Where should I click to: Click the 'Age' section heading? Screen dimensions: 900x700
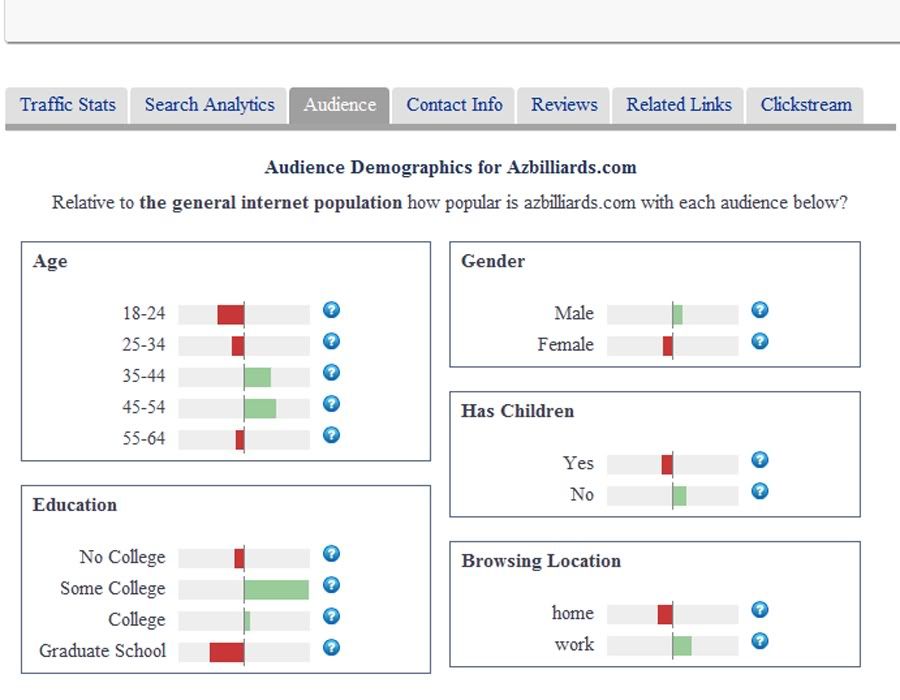[x=50, y=262]
